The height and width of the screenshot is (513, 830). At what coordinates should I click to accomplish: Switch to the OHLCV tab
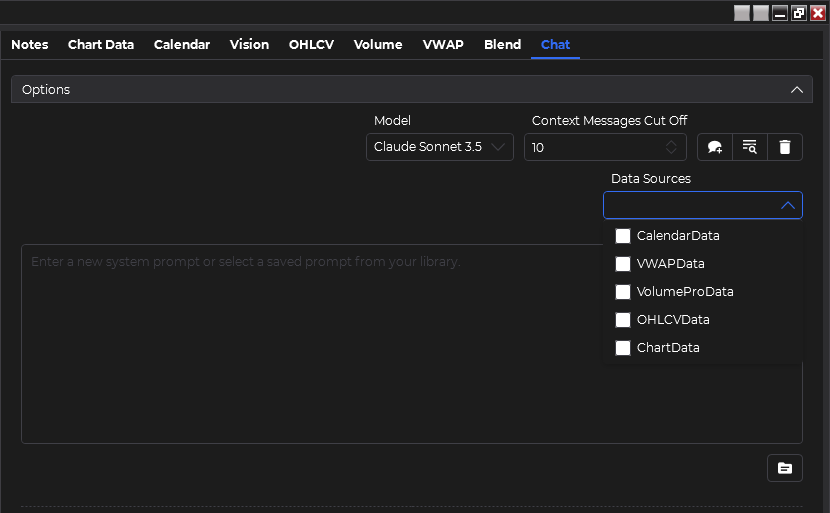pyautogui.click(x=311, y=44)
